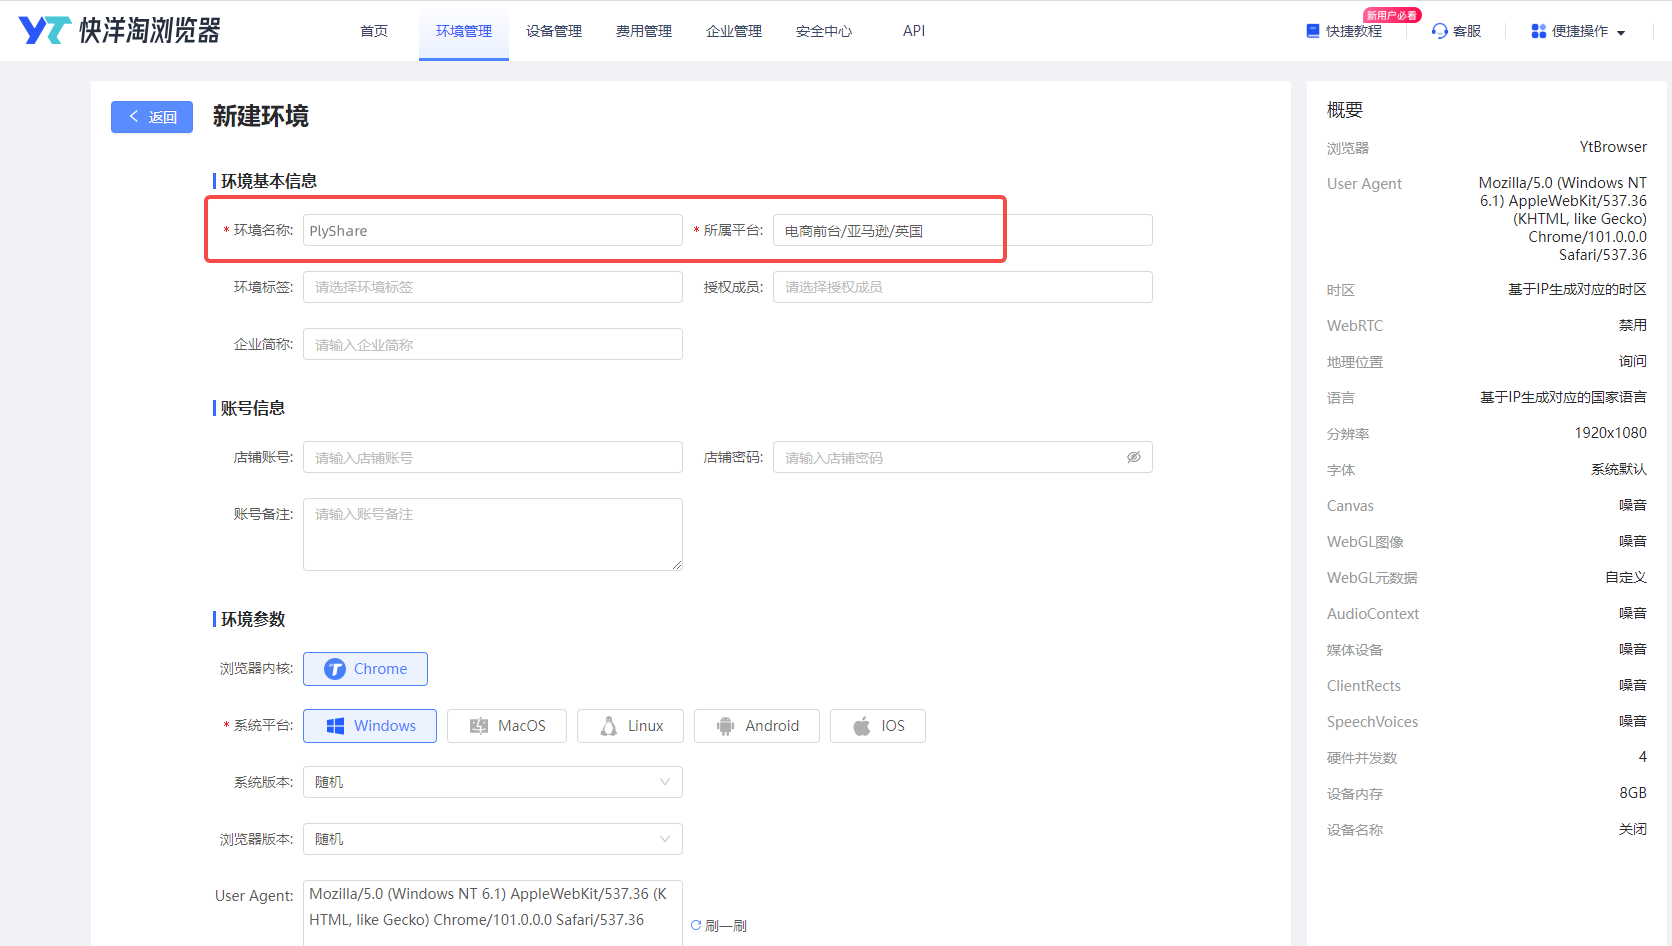The height and width of the screenshot is (946, 1672).
Task: Click the WebRTC label in summary
Action: click(x=1355, y=326)
